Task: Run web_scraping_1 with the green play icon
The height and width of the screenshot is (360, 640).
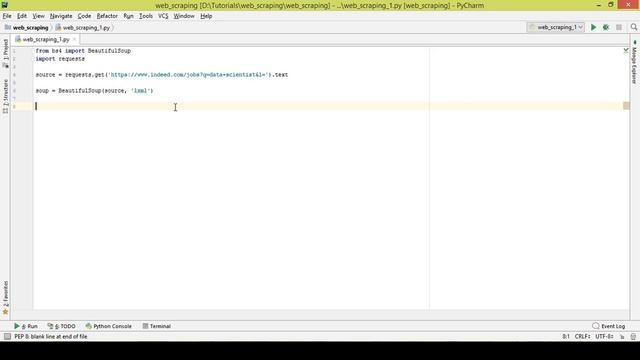Action: (593, 27)
